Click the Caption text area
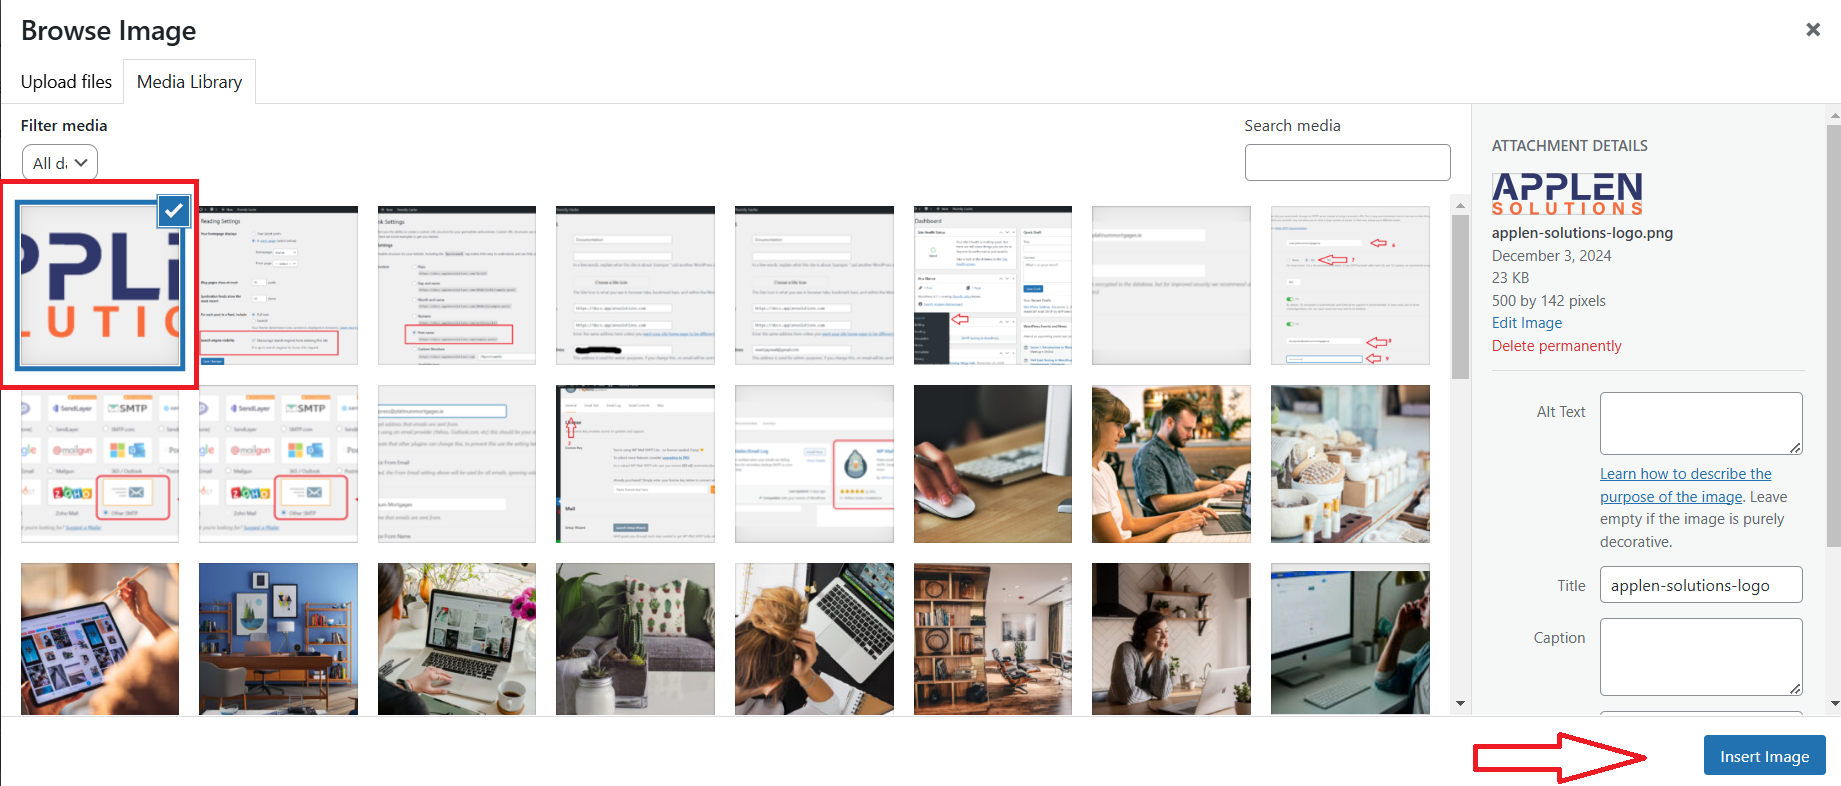 pos(1700,656)
